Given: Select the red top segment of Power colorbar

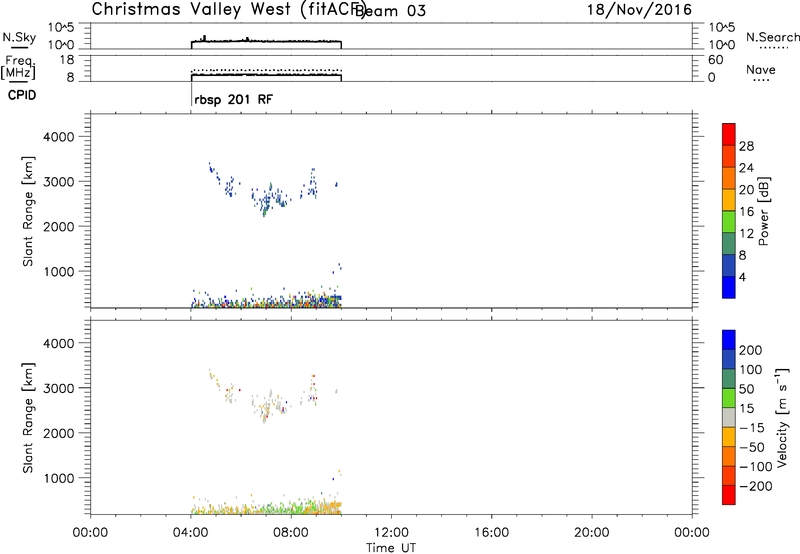Looking at the screenshot, I should (729, 134).
